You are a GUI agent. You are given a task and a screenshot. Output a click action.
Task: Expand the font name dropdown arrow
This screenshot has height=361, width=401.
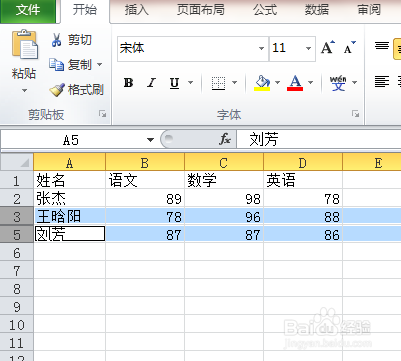[x=262, y=49]
